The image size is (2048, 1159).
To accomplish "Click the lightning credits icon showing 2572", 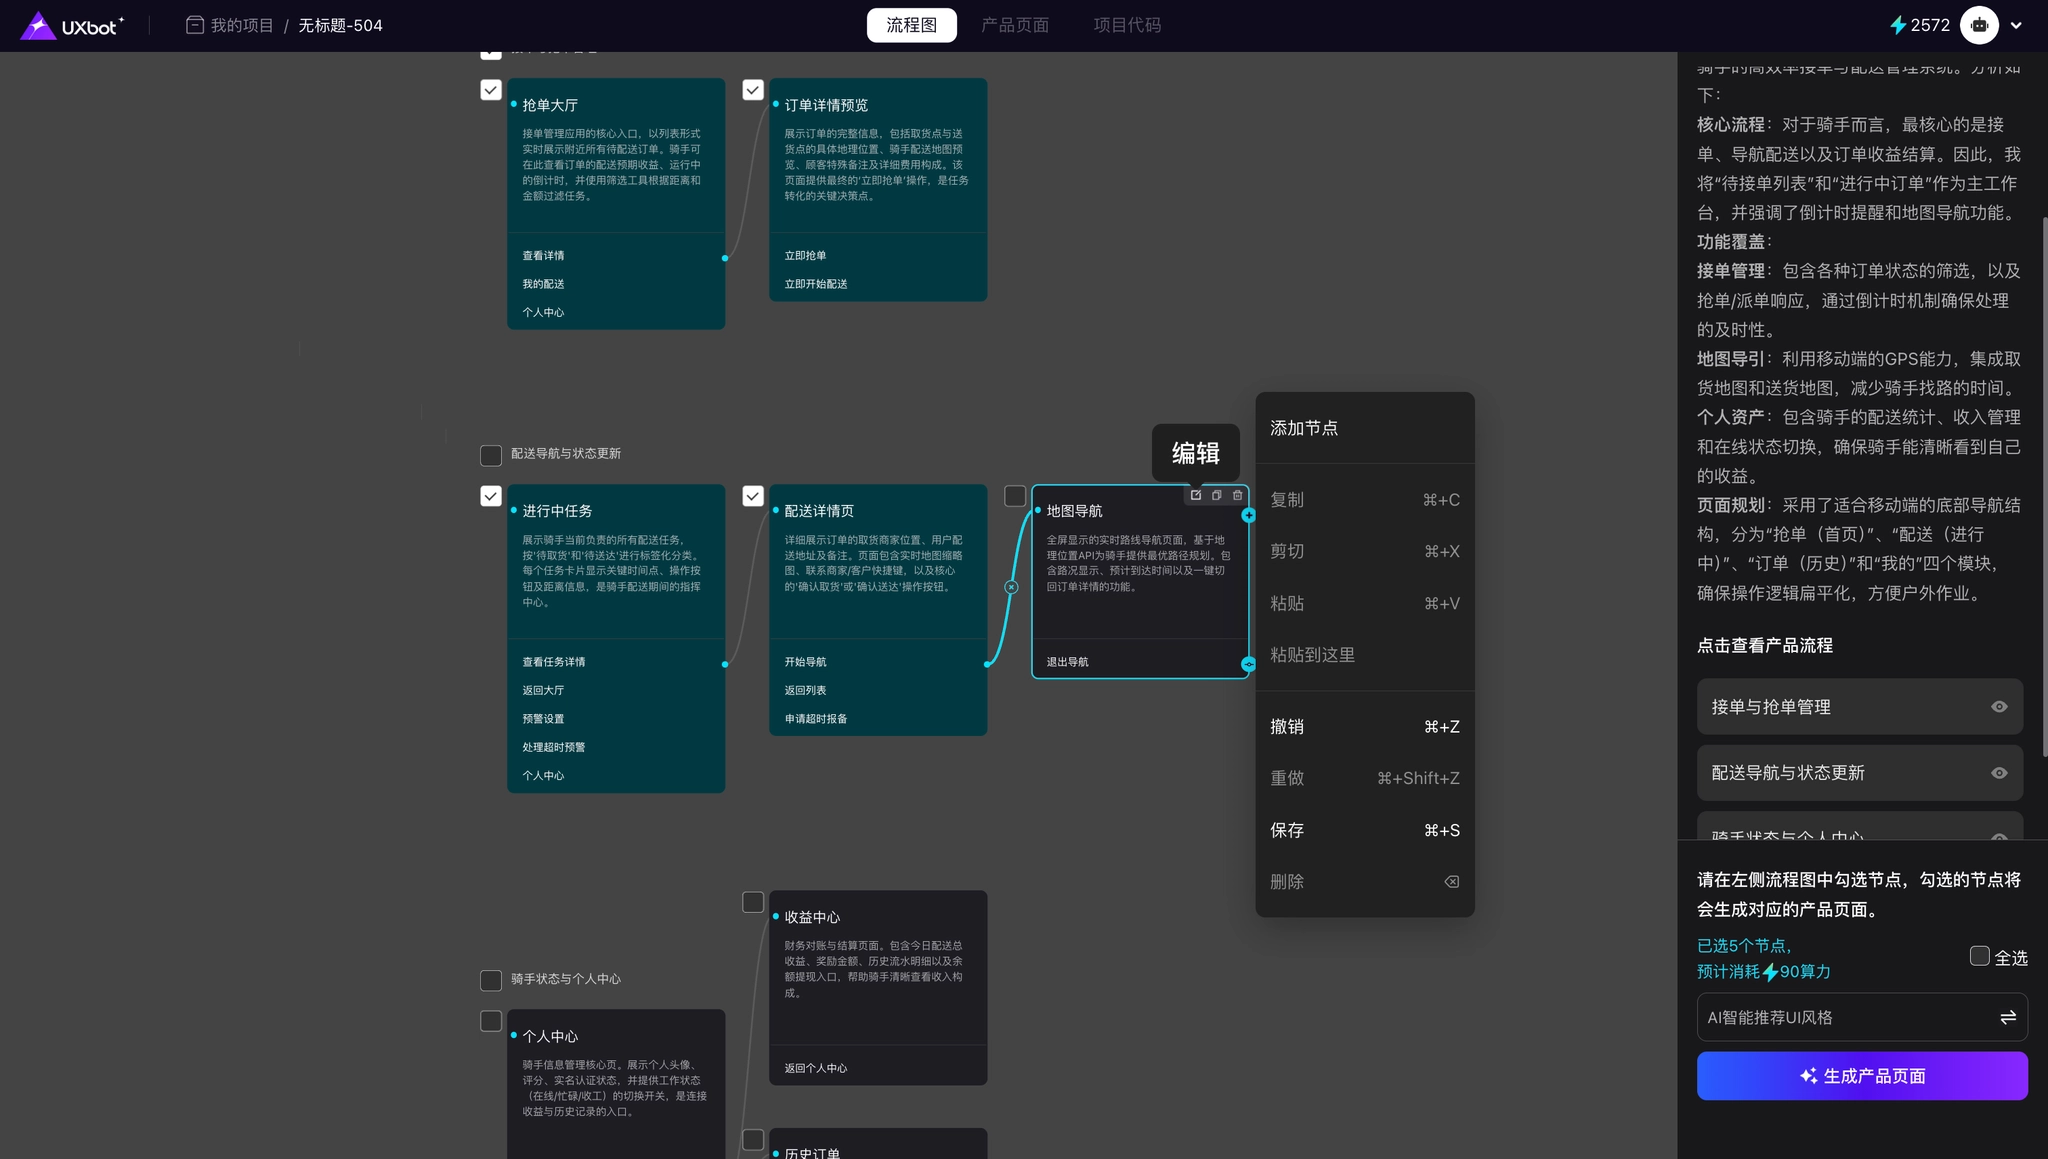I will point(1897,25).
